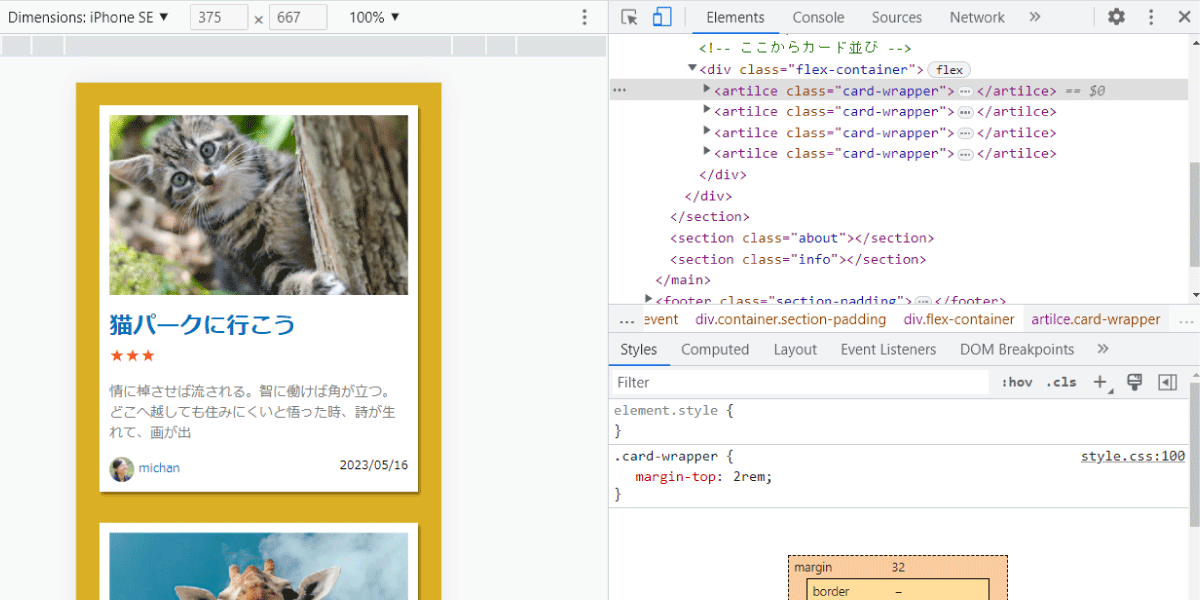Click the viewport width field showing 375

click(219, 17)
